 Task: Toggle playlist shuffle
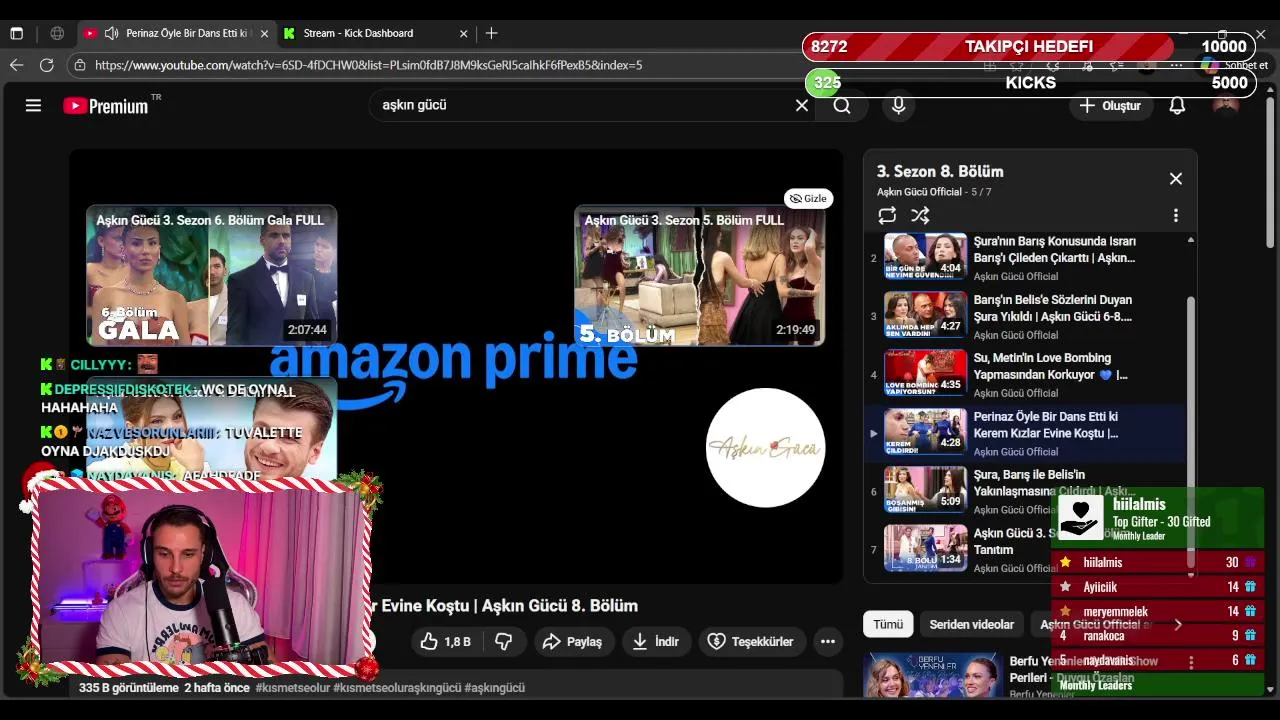coord(920,215)
